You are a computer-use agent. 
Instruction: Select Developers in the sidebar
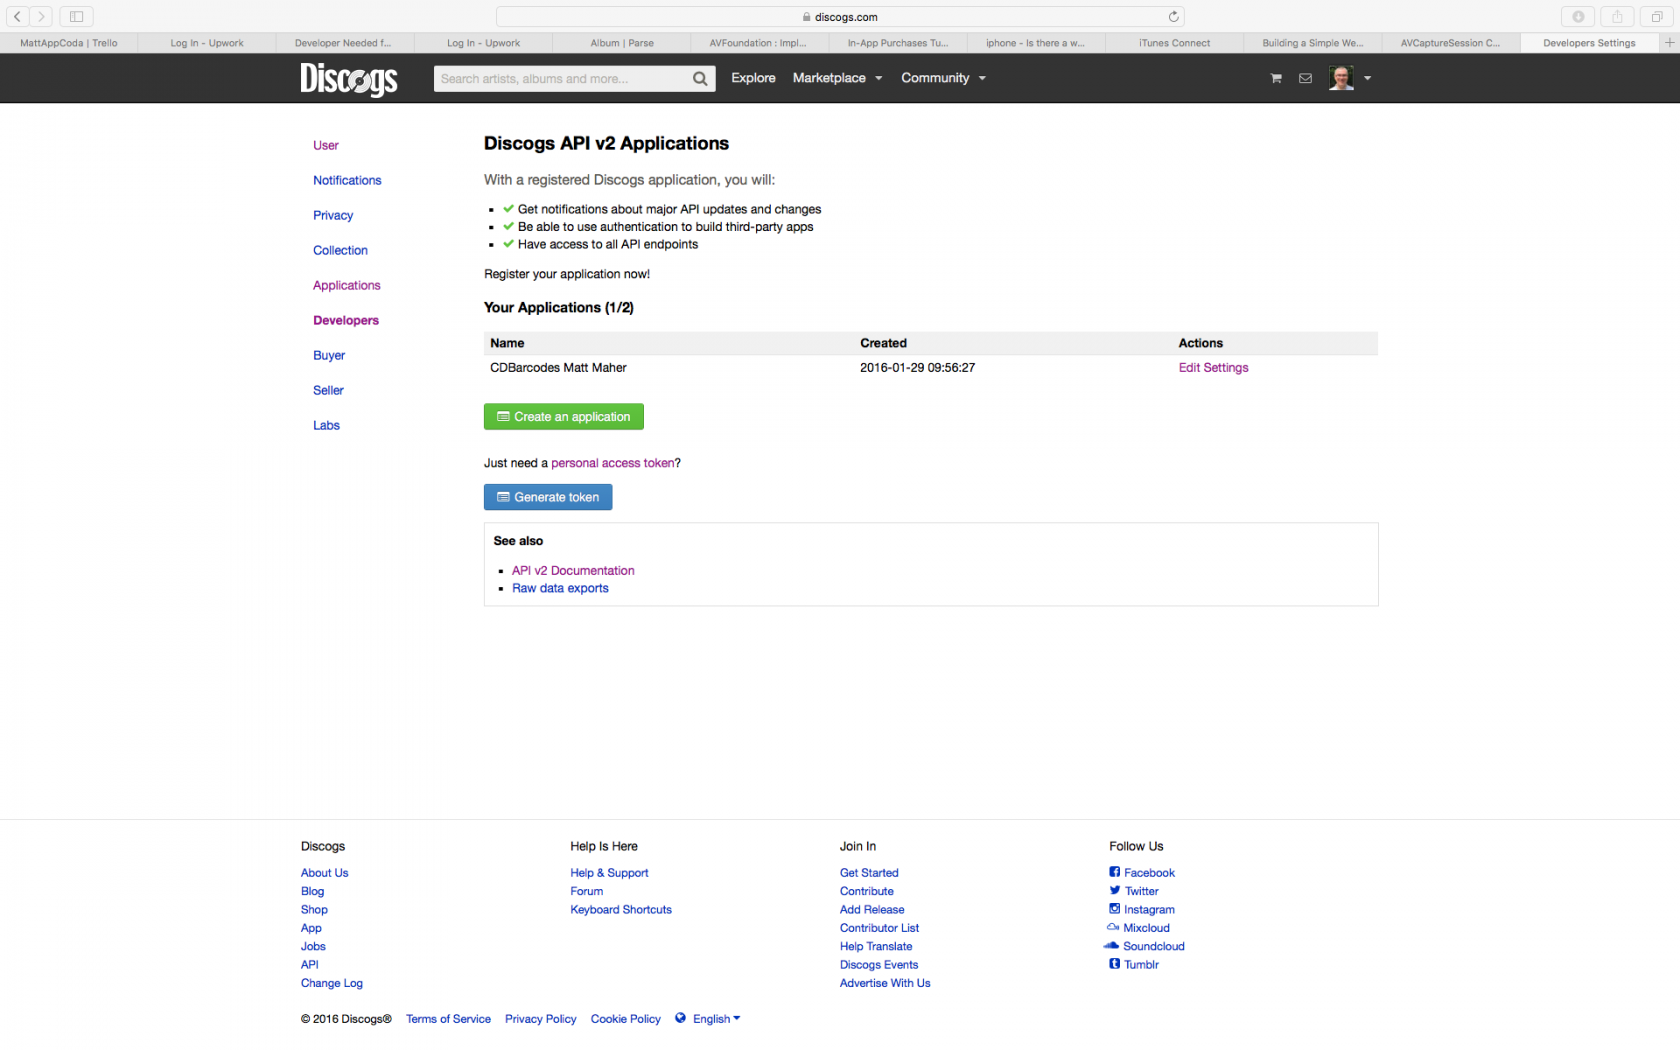tap(346, 320)
